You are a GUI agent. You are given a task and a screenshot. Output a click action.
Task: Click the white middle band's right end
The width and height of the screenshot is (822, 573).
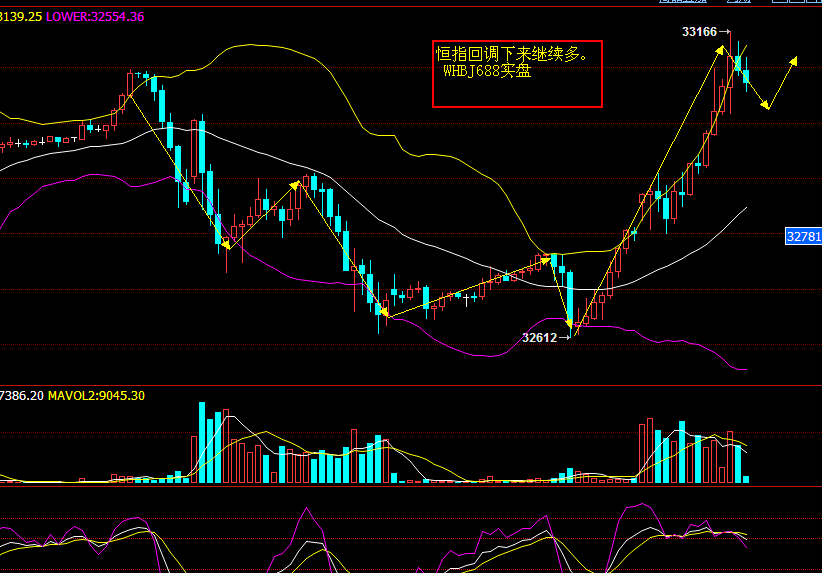(745, 208)
